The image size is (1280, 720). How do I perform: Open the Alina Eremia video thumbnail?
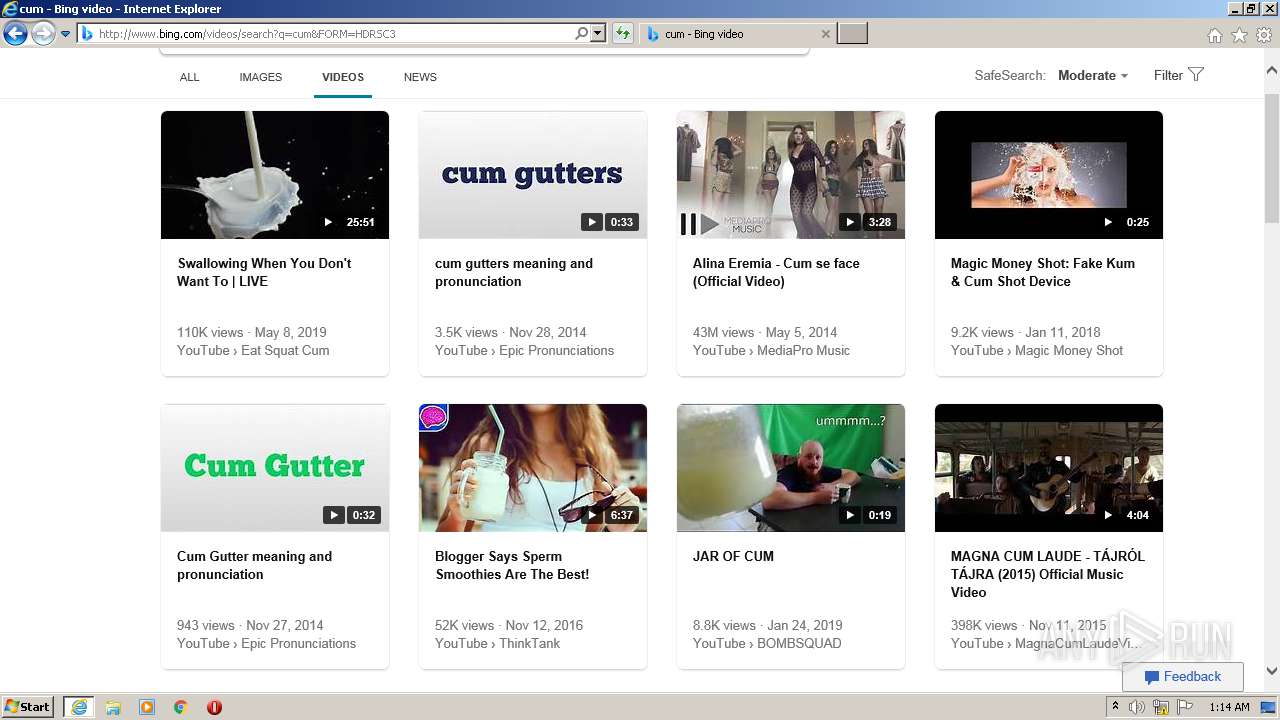[791, 175]
